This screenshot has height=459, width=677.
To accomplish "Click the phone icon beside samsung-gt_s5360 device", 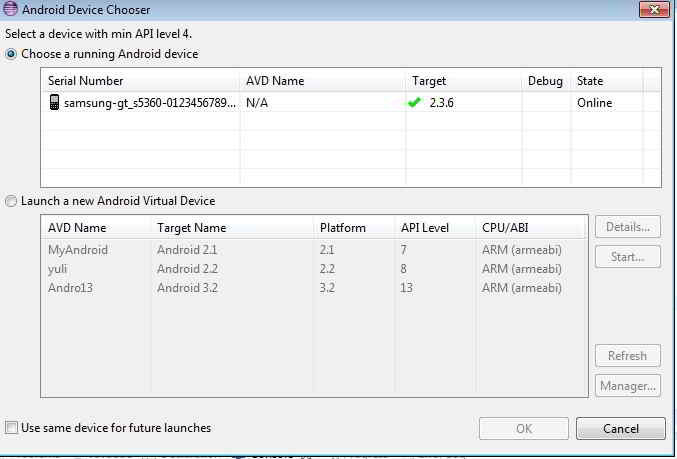I will [54, 103].
